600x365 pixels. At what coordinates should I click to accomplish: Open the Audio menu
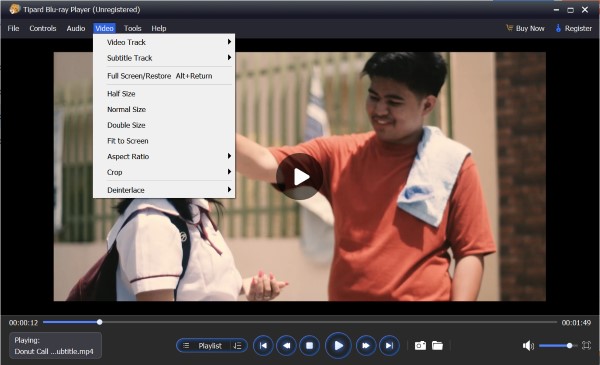[x=76, y=28]
